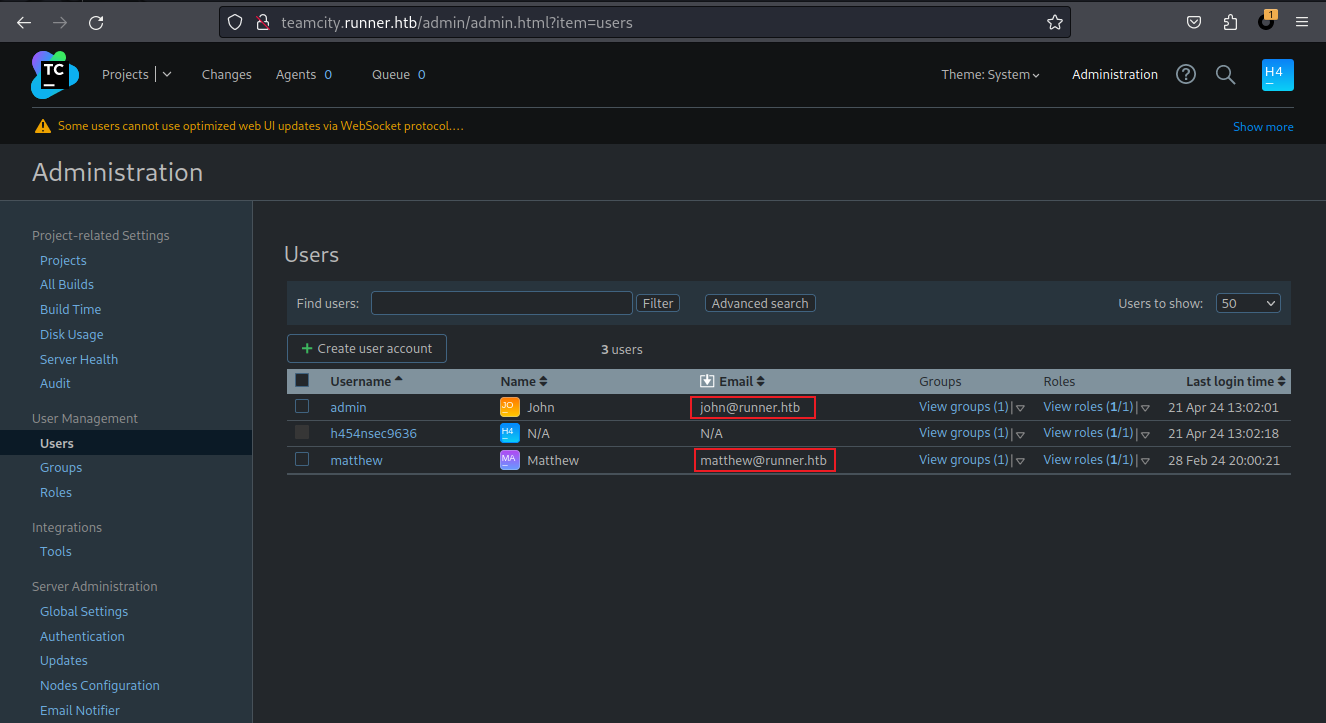1326x723 pixels.
Task: Bookmark this page with star icon
Action: coord(1054,22)
